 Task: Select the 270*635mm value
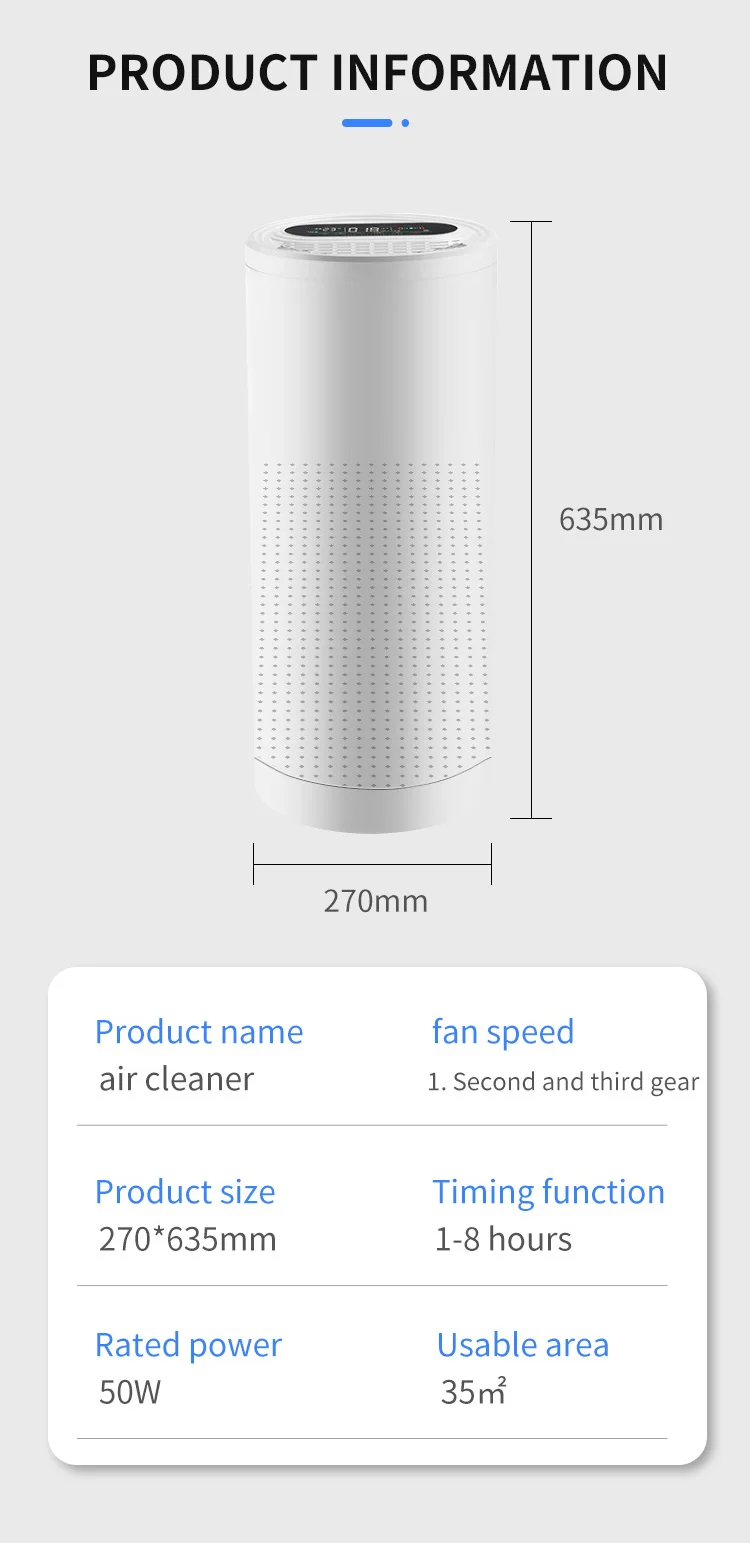187,1239
